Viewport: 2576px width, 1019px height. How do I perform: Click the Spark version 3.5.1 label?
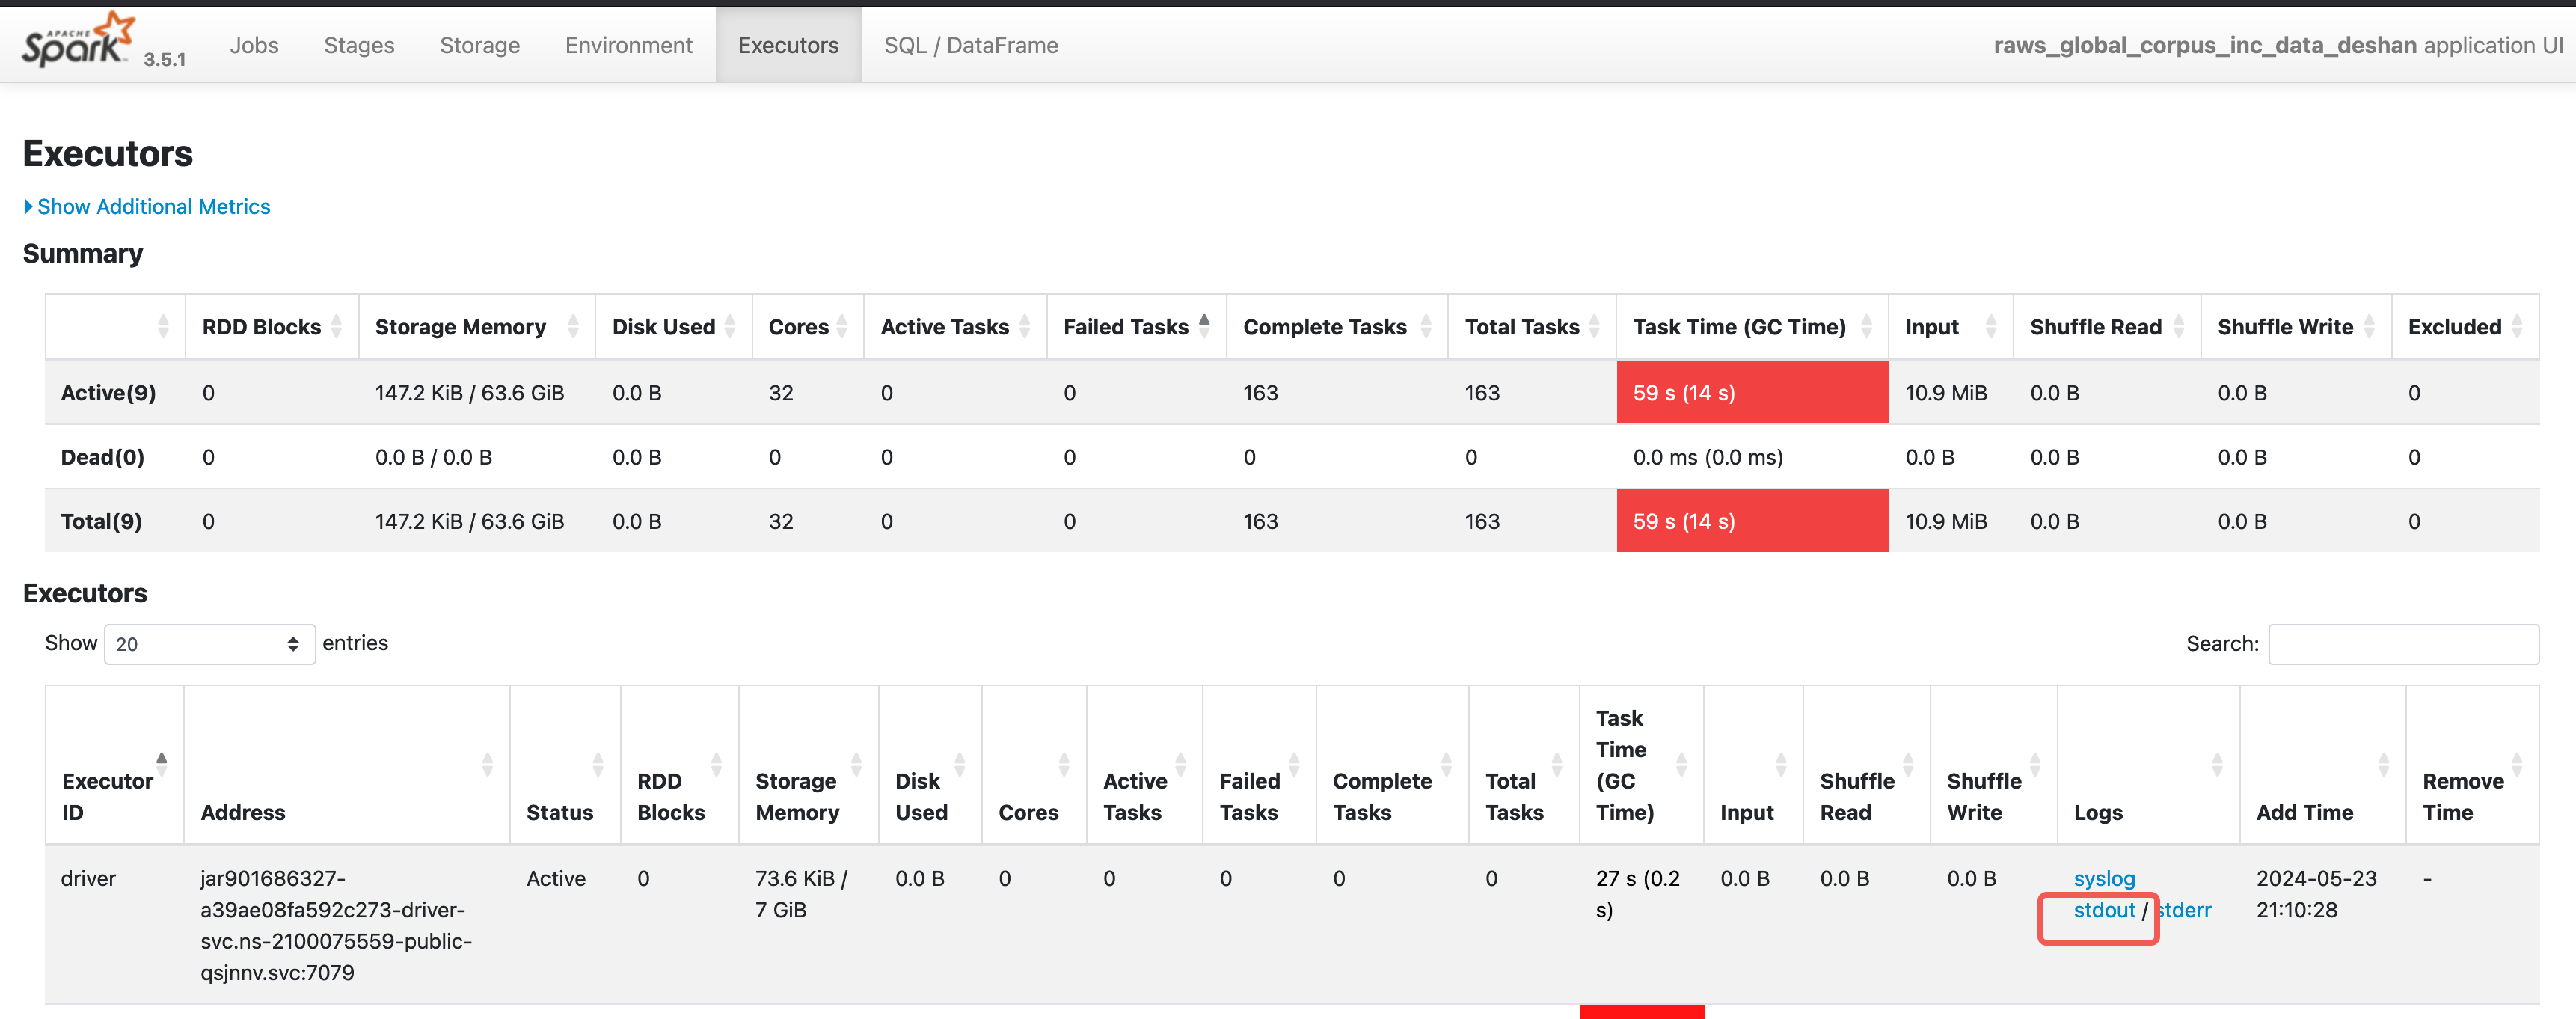pos(164,59)
